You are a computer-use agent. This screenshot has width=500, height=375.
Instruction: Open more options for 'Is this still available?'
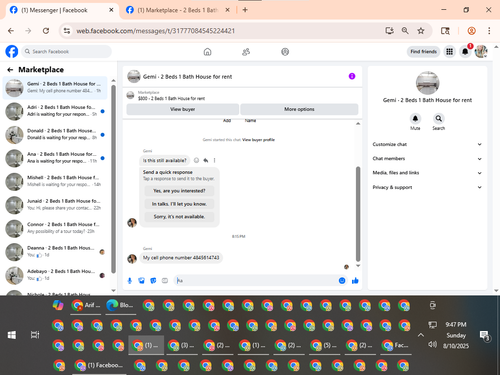tap(214, 160)
